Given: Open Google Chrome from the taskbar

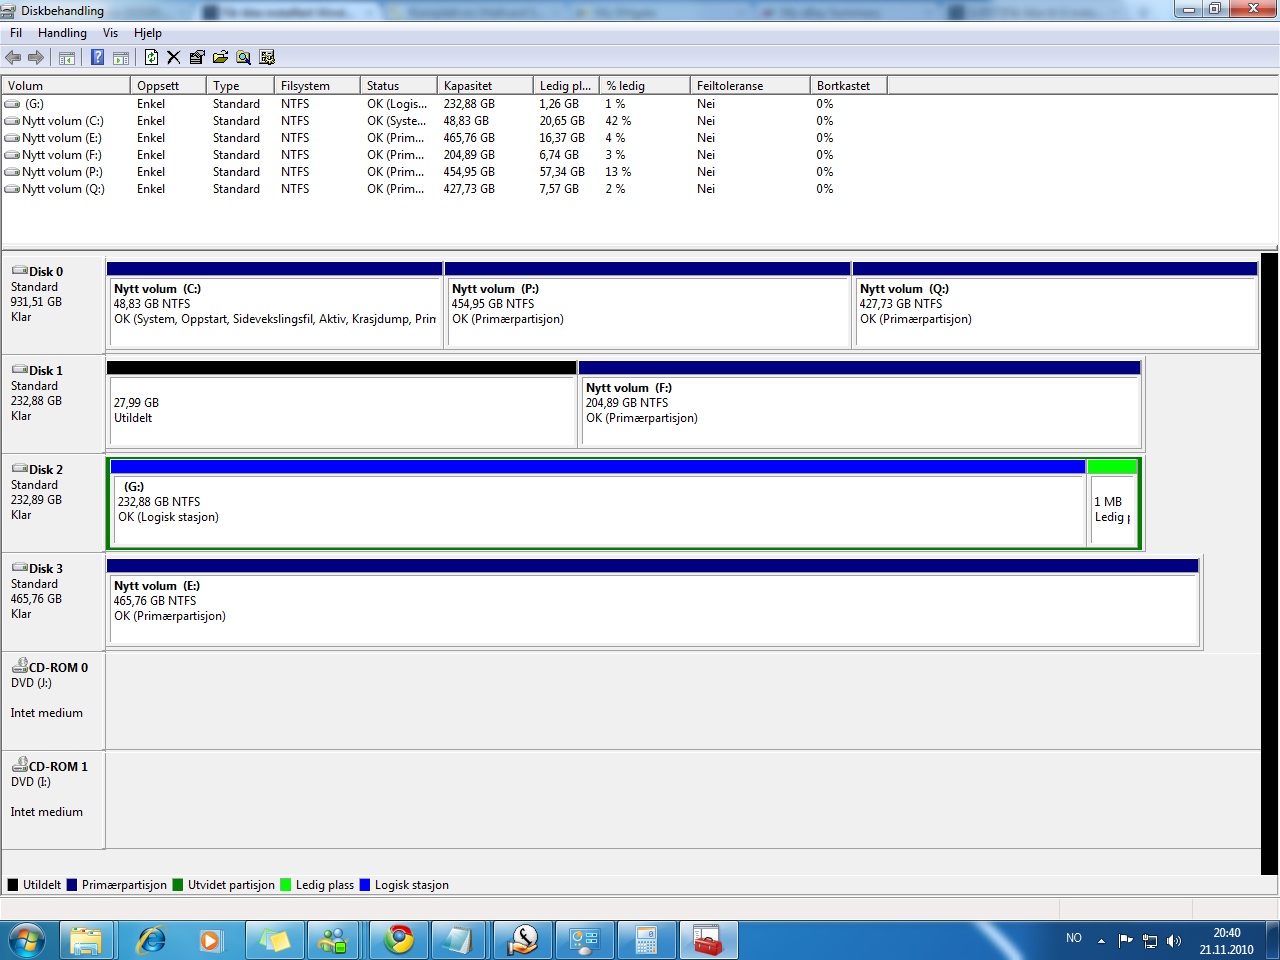Looking at the screenshot, I should tap(399, 940).
